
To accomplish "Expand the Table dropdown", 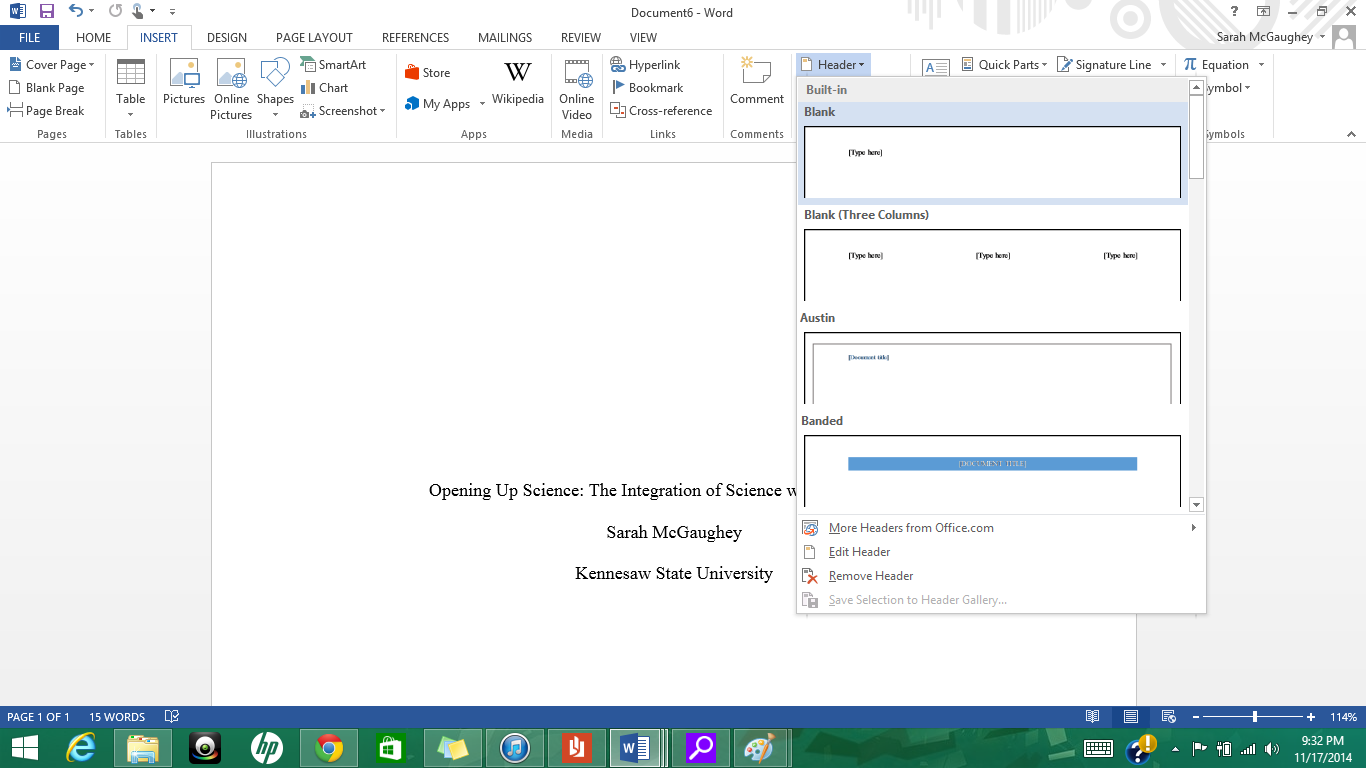I will [131, 89].
